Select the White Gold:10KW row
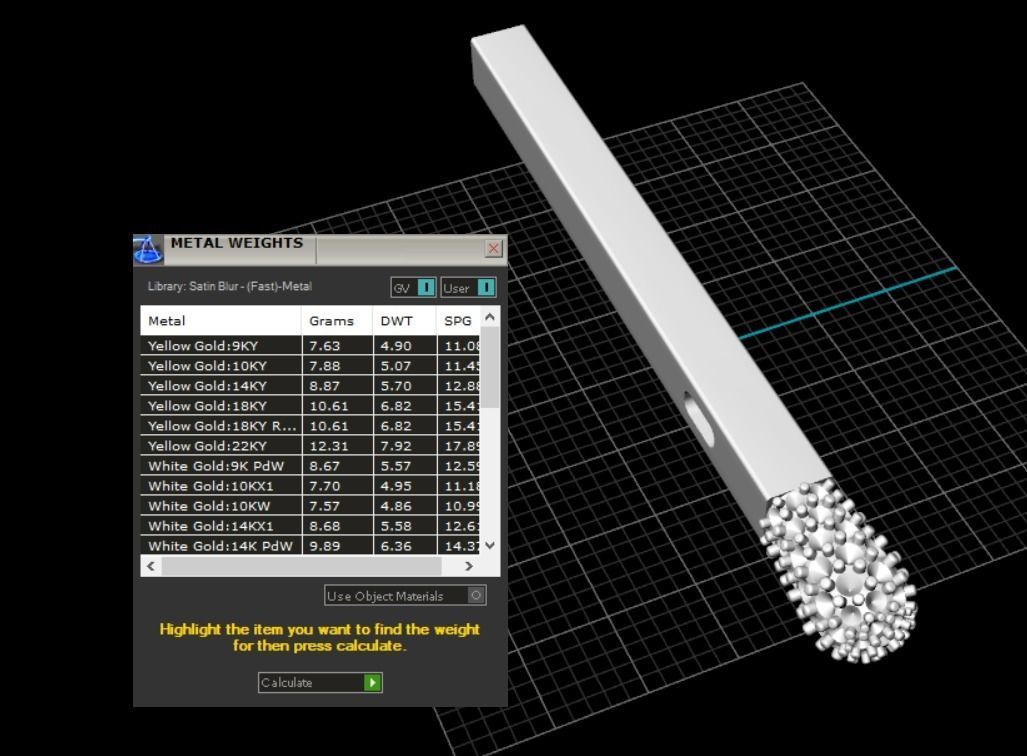1027x756 pixels. pyautogui.click(x=310, y=506)
